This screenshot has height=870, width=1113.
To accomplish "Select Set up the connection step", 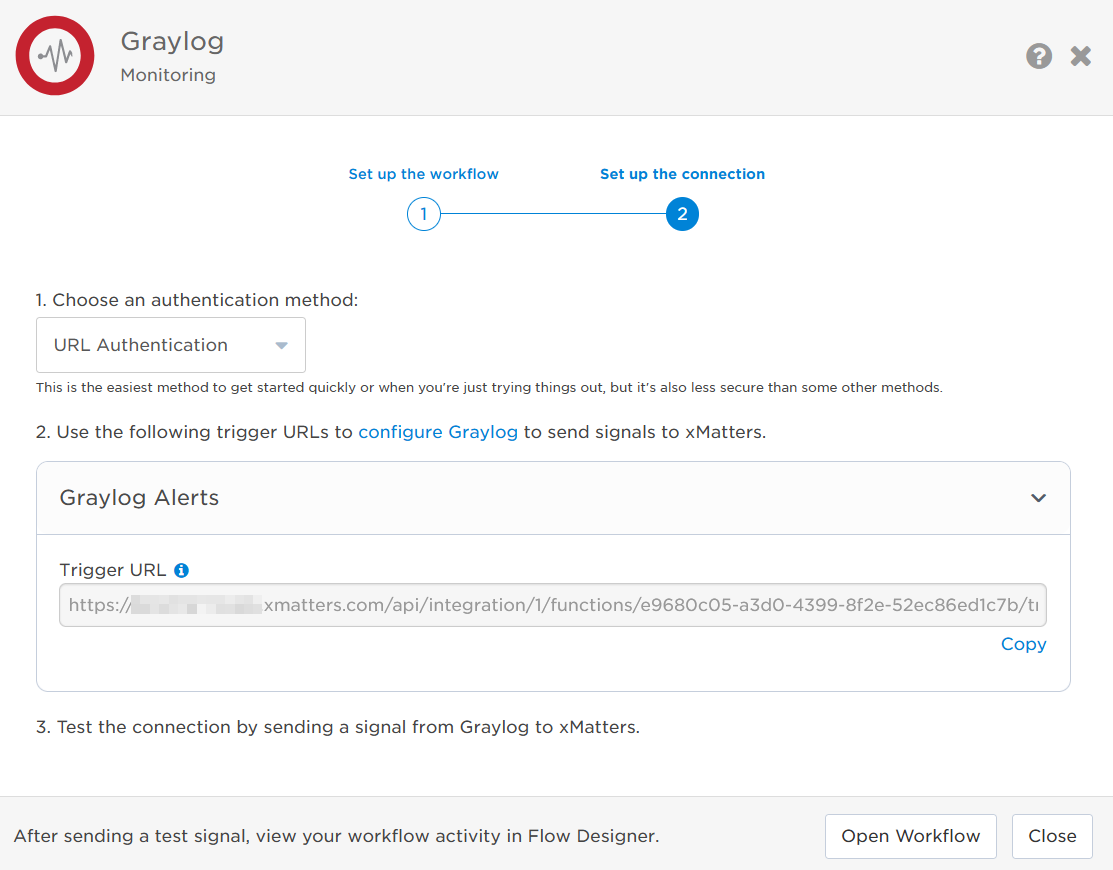I will click(682, 174).
